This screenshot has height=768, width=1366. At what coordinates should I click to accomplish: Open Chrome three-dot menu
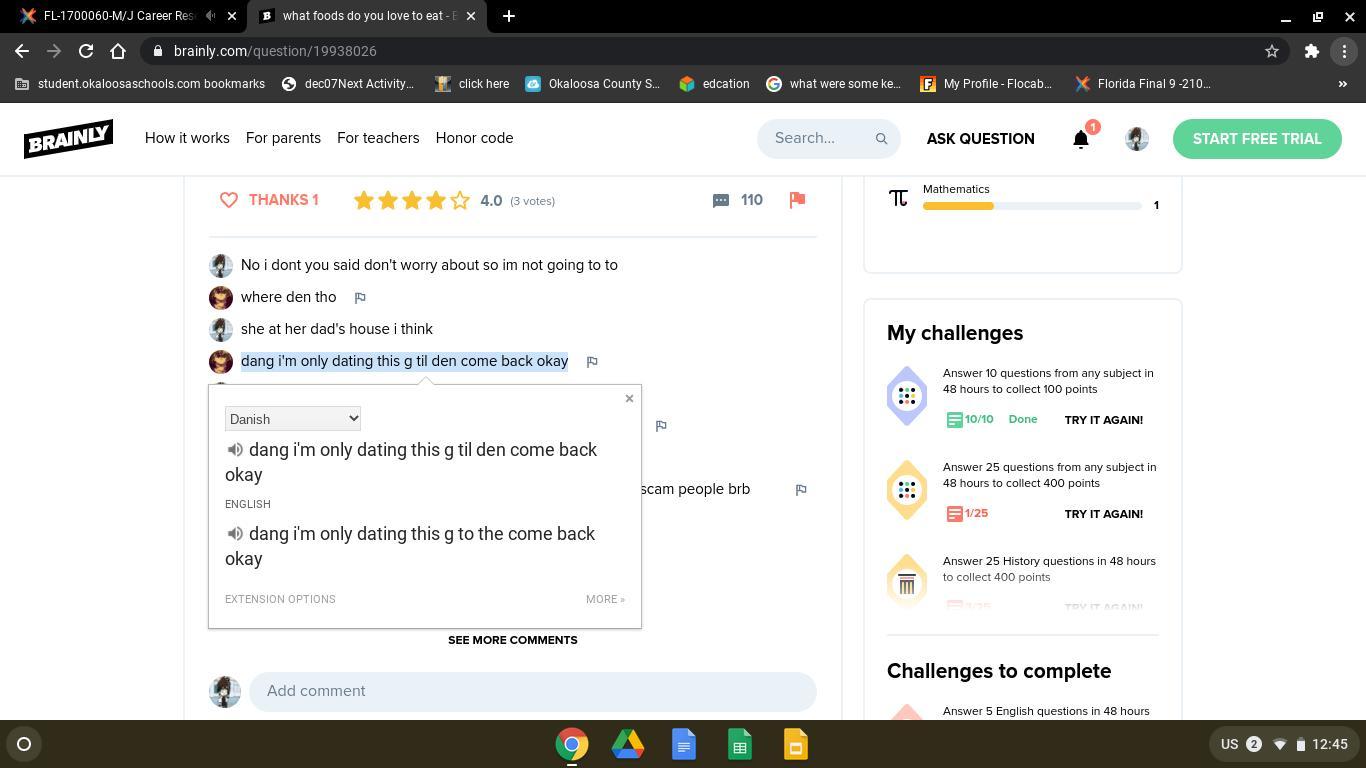point(1344,51)
